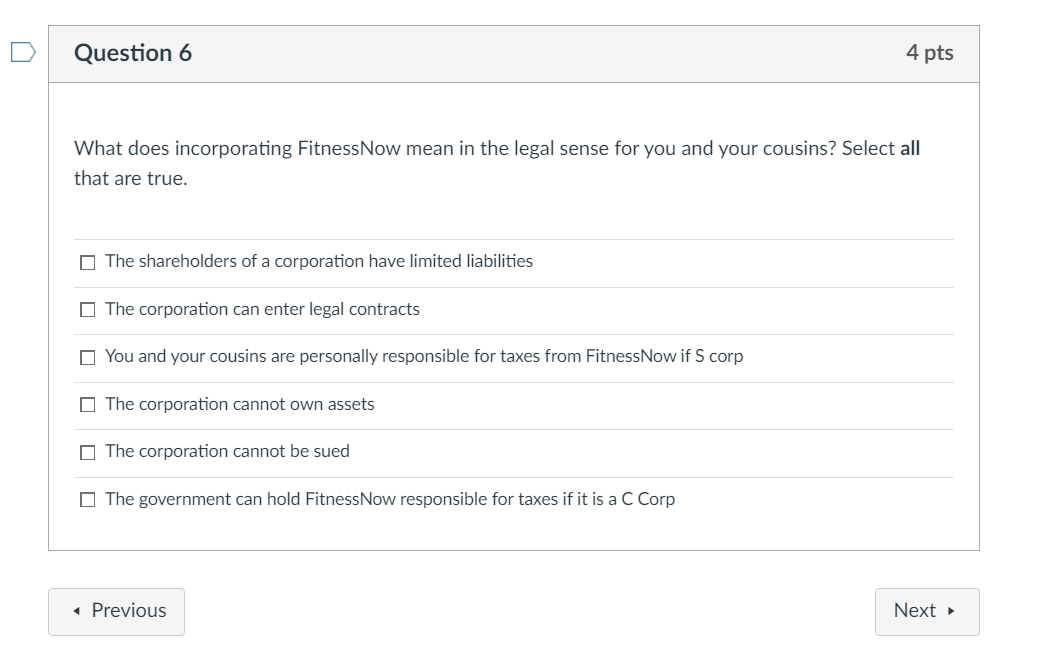Flag Question 6 with the bookmark icon
1040x653 pixels.
pos(22,53)
